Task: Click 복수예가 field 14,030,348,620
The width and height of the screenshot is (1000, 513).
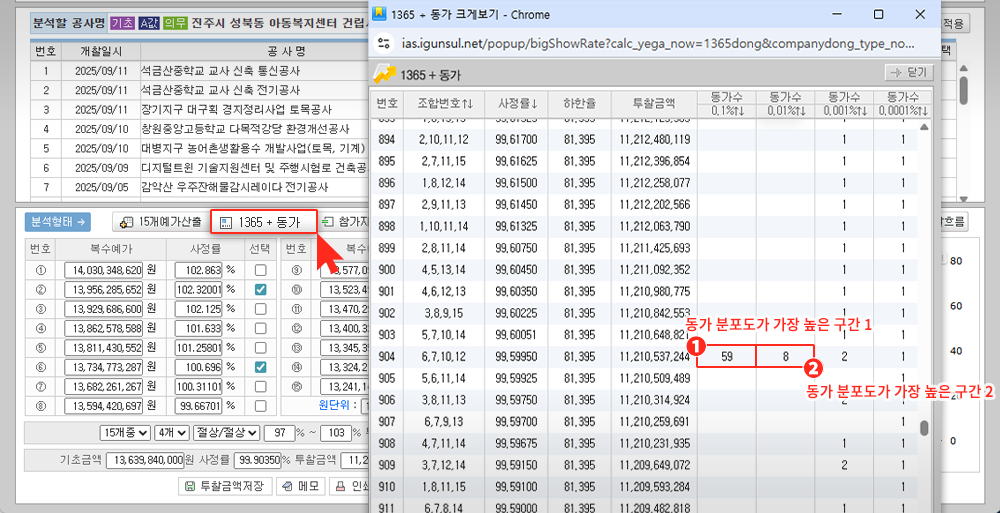Action: (x=103, y=271)
